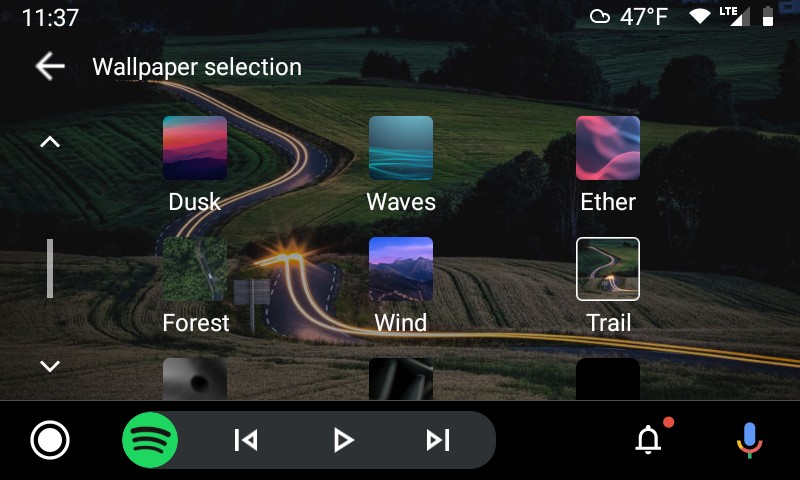Open the Spotify app icon
800x480 pixels.
click(x=150, y=440)
